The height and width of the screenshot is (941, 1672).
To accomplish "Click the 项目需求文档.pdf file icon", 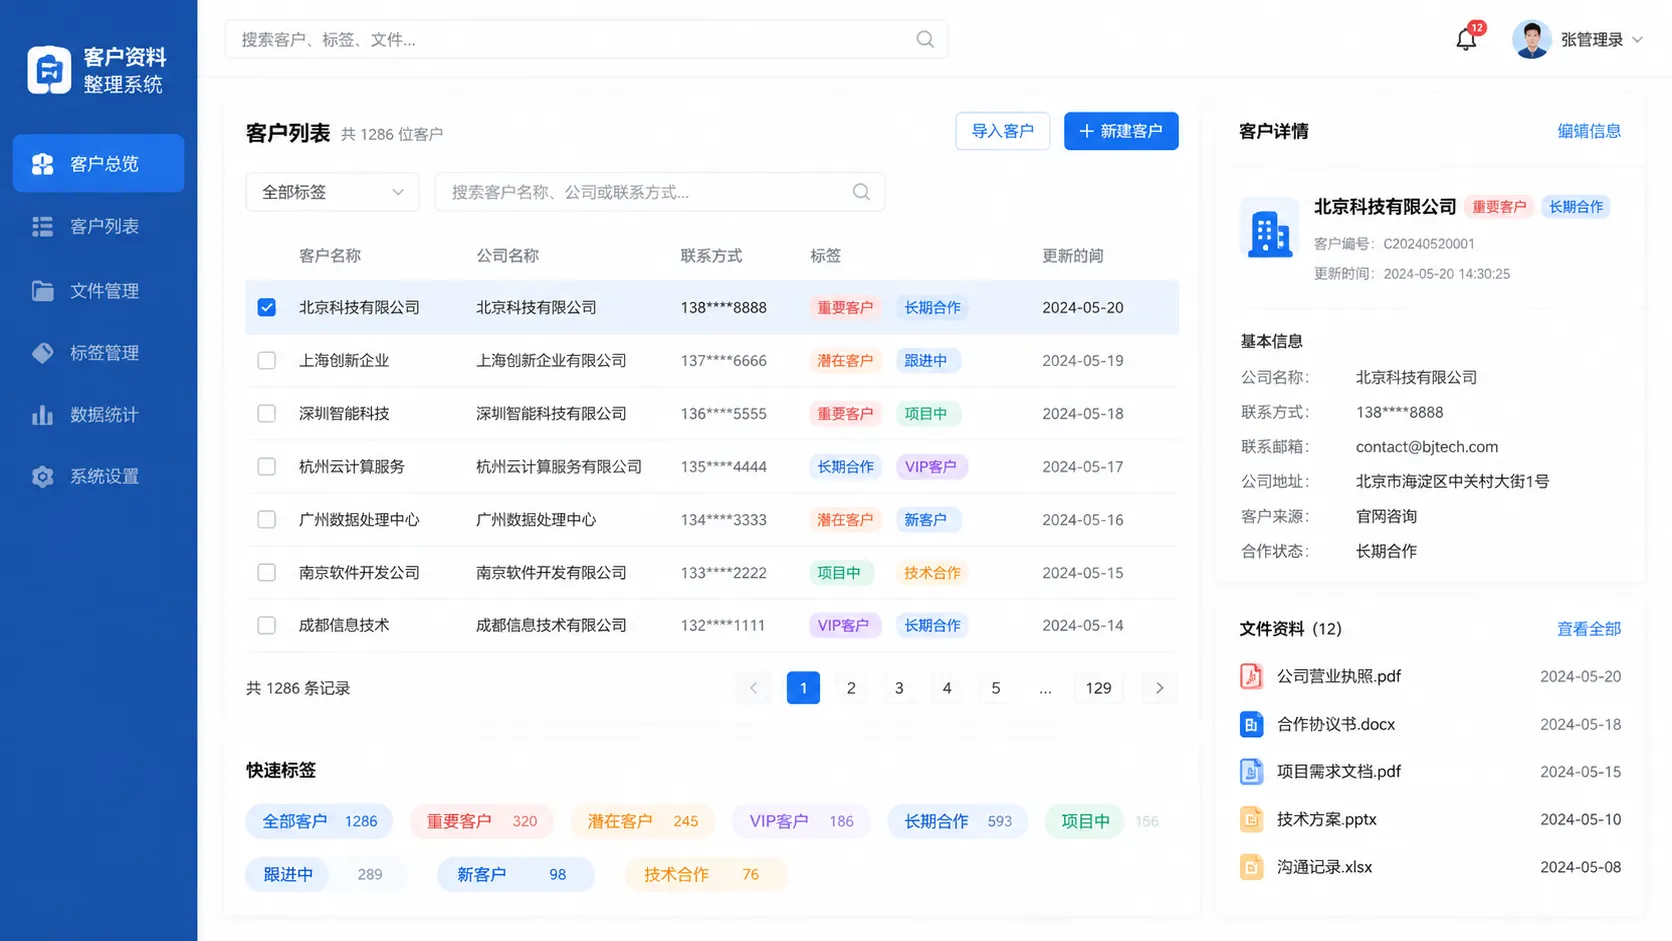I will (1251, 772).
